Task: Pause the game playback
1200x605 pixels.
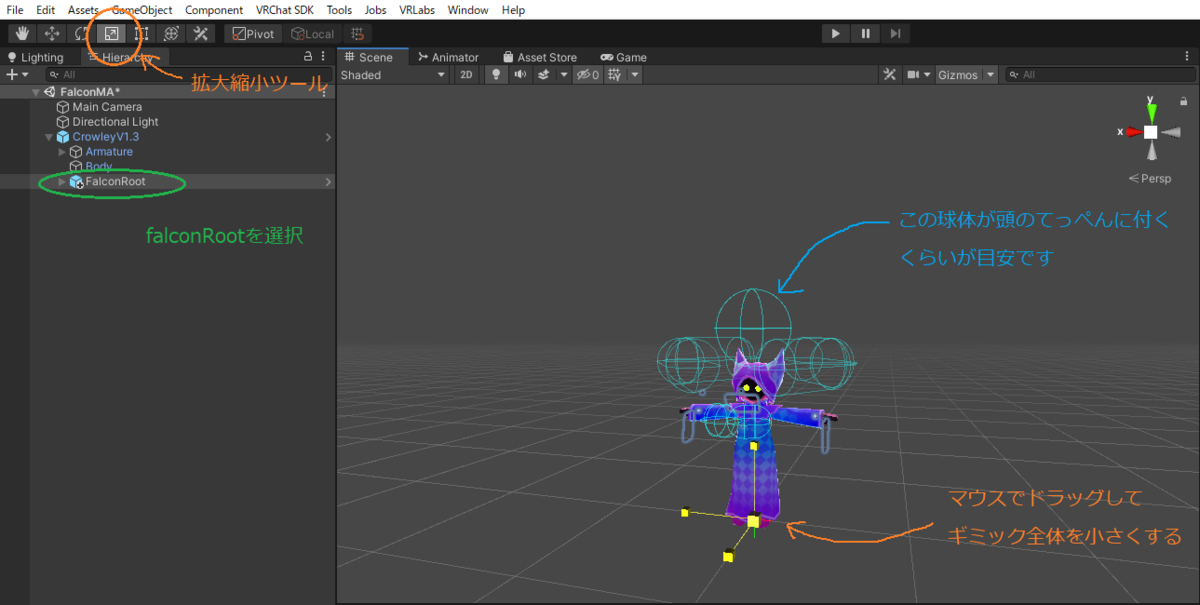Action: point(866,33)
